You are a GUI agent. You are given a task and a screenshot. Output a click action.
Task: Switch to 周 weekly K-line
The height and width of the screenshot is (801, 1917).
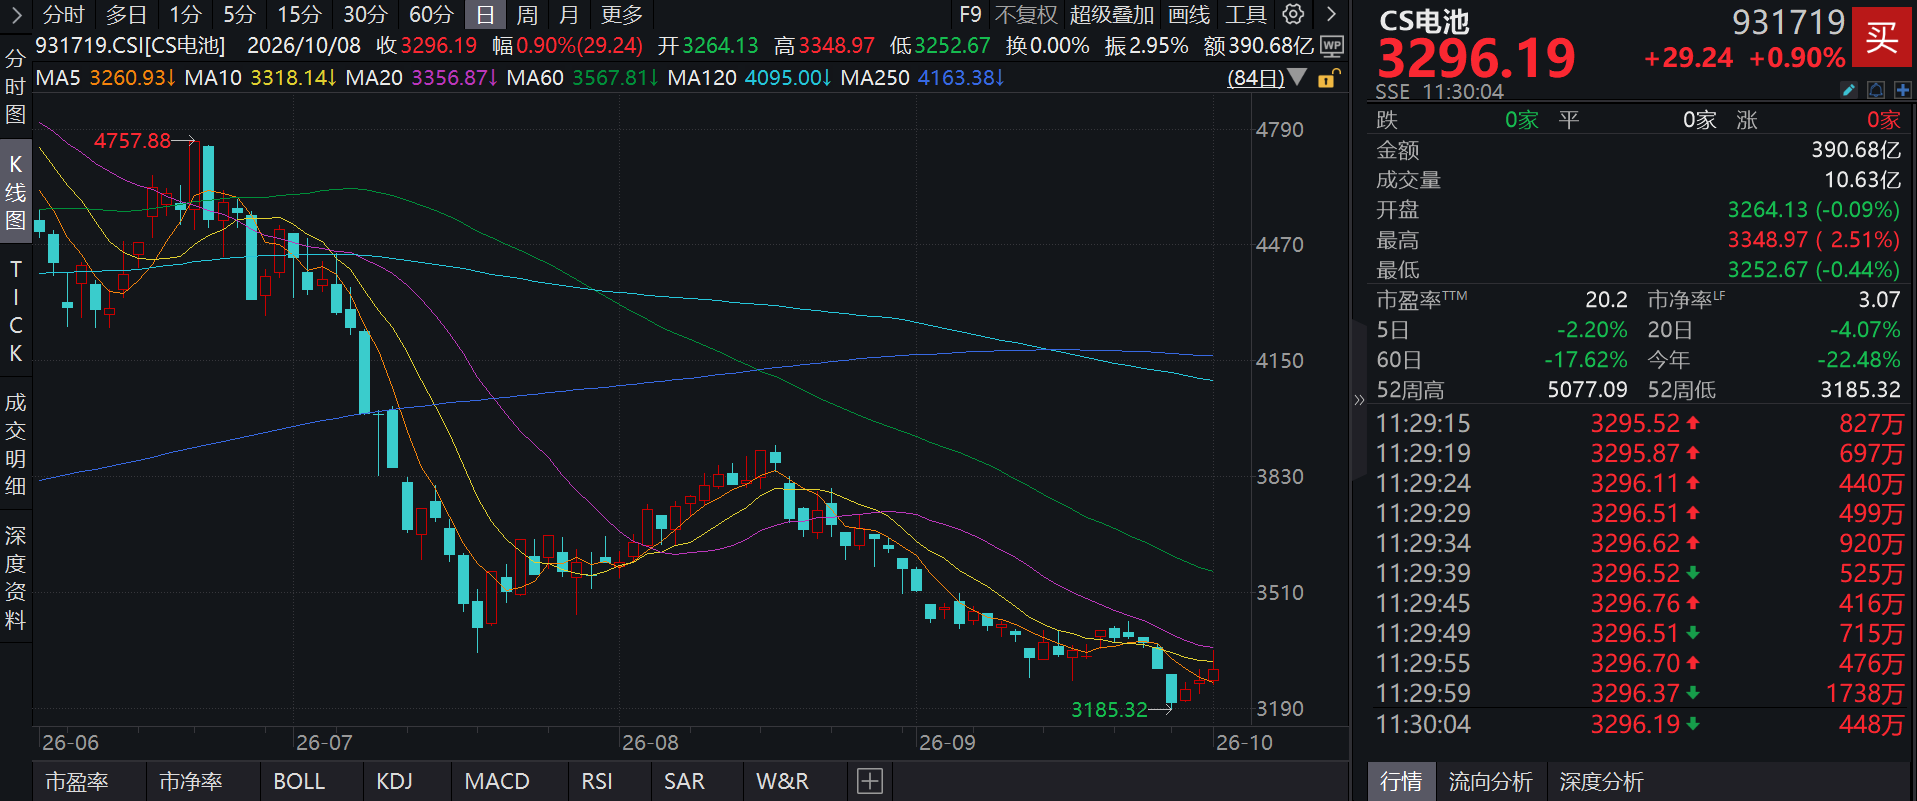point(527,14)
